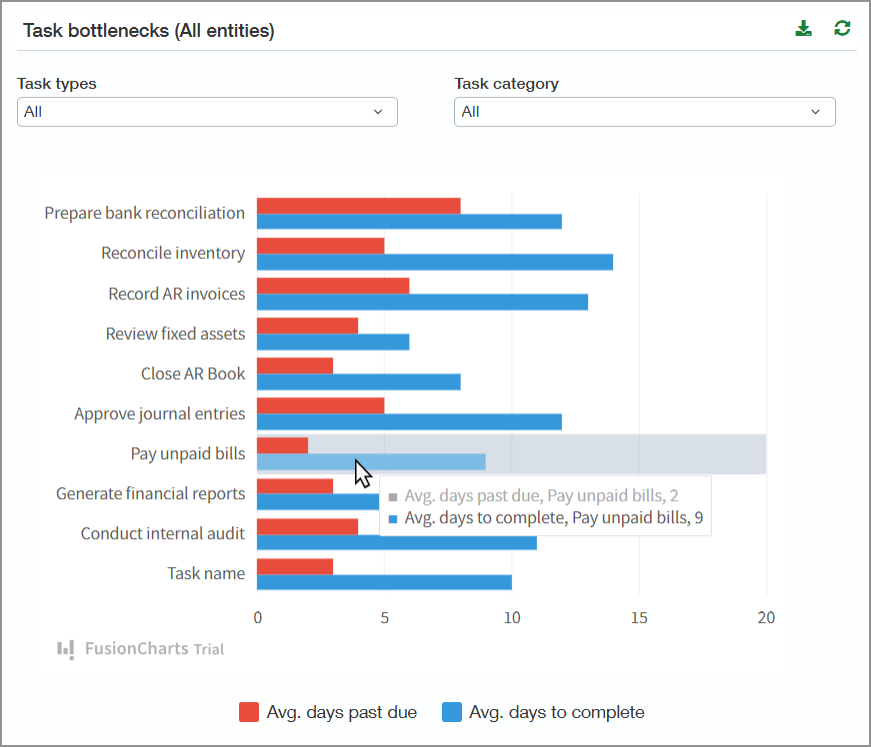Click the Task bottlenecks (All entities) title

147,31
